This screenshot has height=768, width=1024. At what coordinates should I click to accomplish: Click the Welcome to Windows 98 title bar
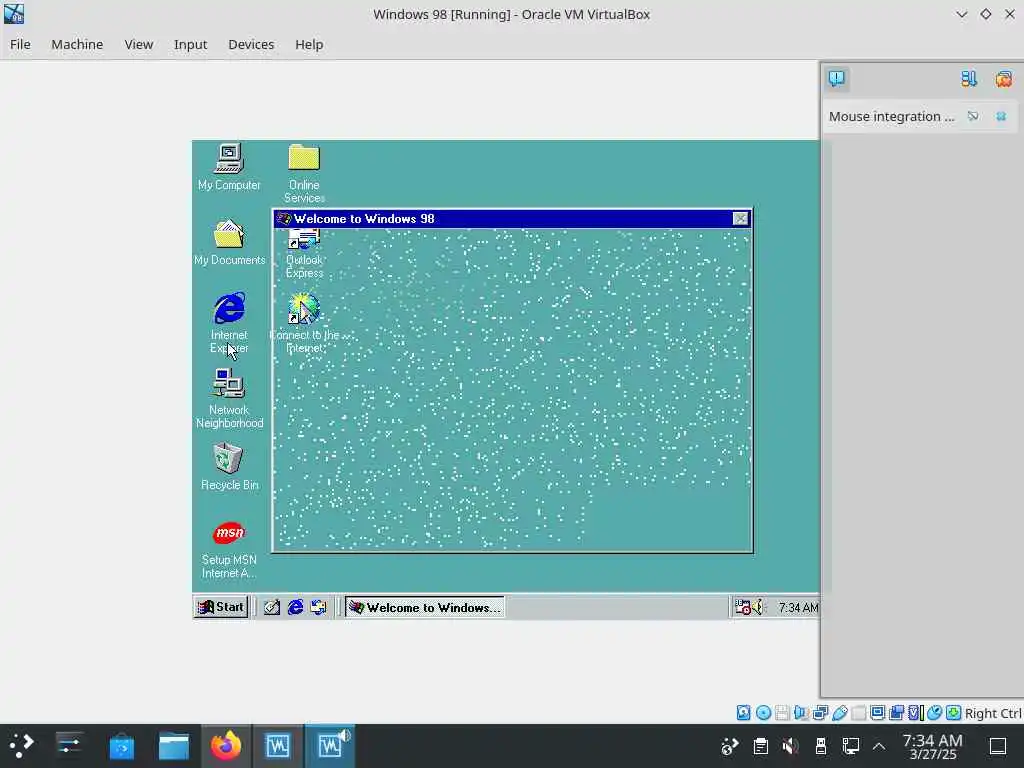tap(512, 219)
